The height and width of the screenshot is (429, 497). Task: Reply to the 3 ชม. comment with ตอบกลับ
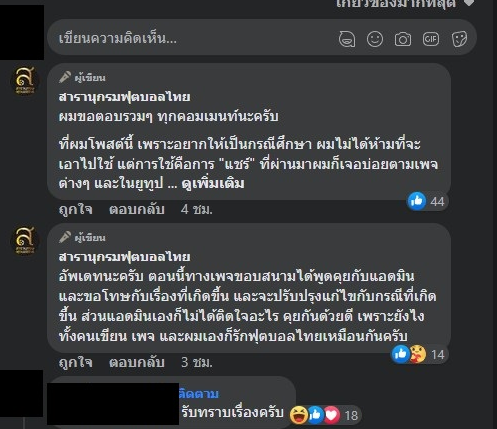tap(137, 362)
